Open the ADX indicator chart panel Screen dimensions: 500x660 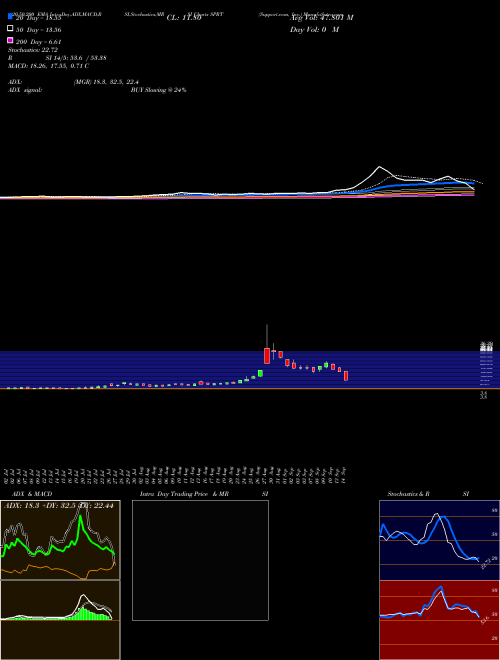pyautogui.click(x=60, y=540)
